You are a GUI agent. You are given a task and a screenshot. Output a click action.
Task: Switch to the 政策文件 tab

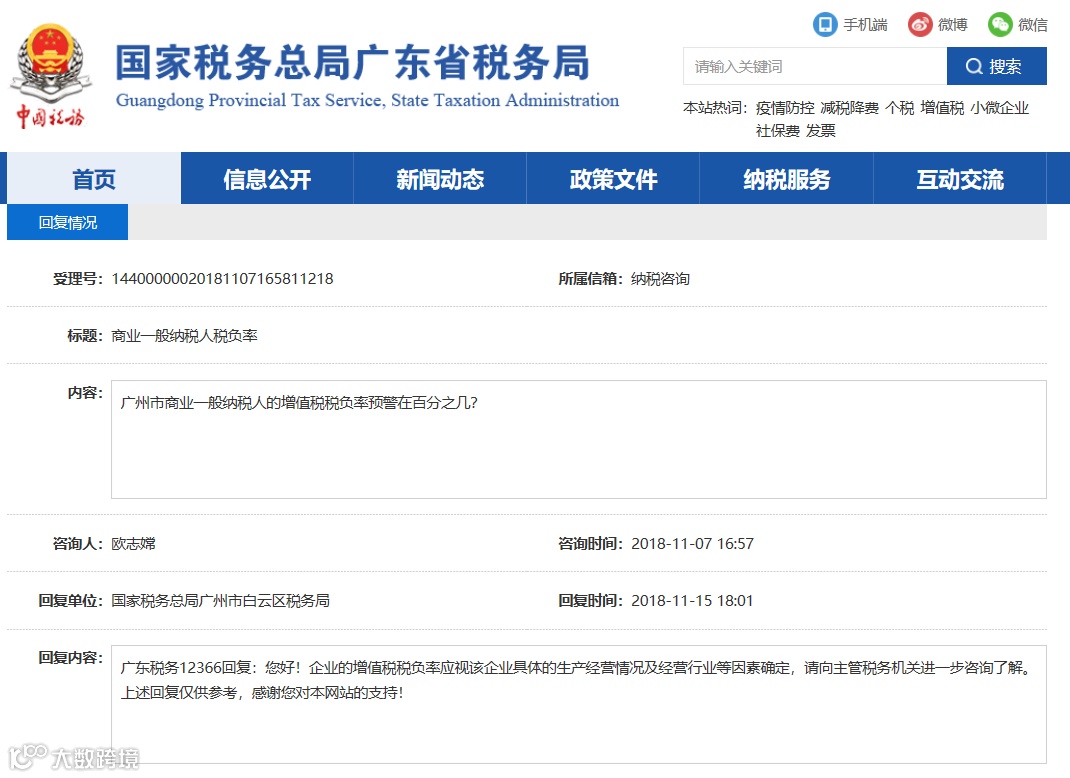[613, 178]
